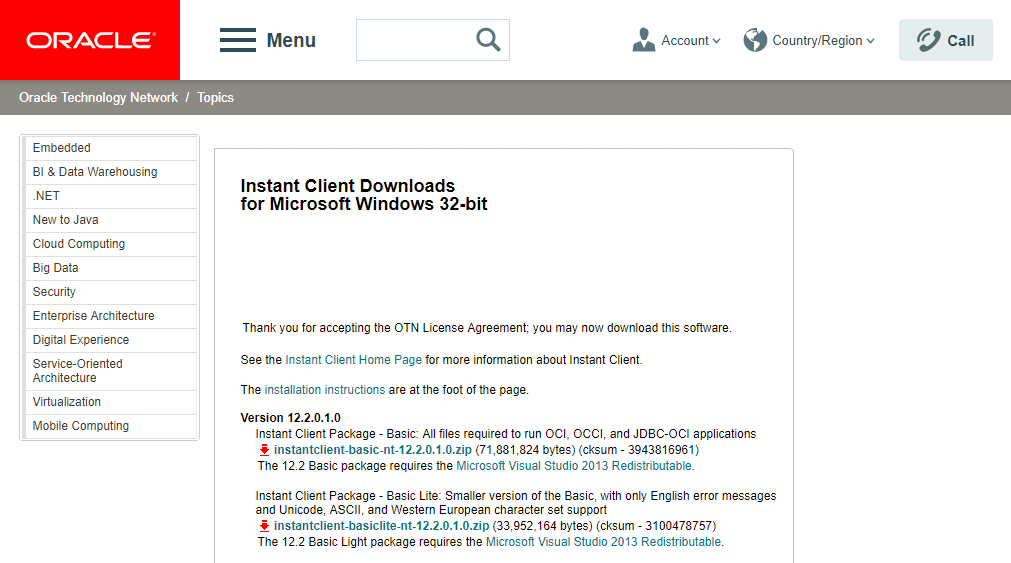Click the installation instructions link

point(324,390)
